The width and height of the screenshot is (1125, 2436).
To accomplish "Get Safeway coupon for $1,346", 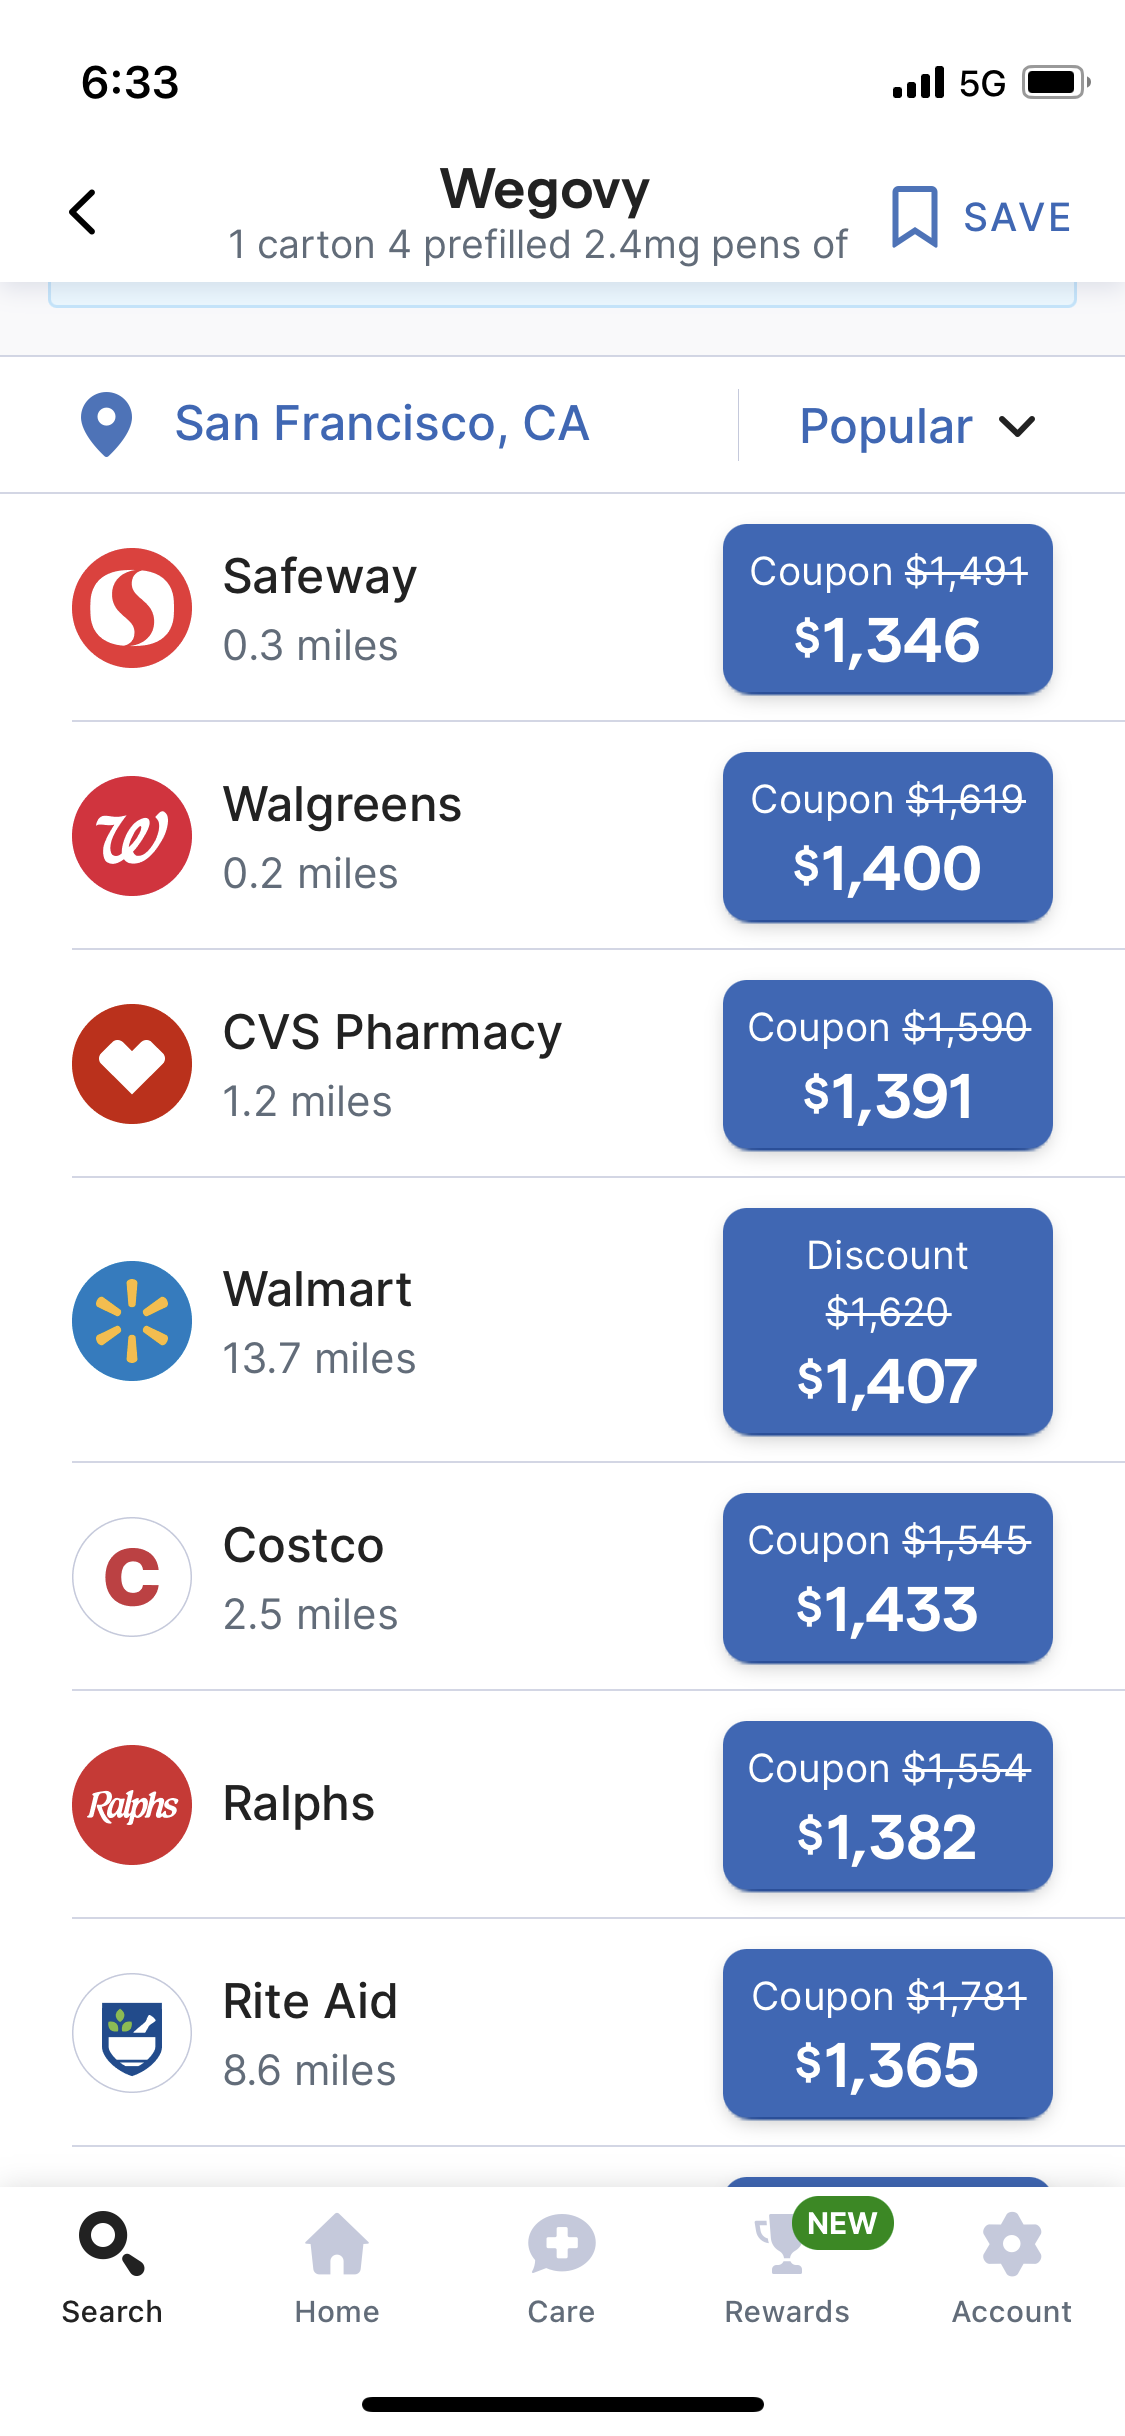I will coord(887,609).
